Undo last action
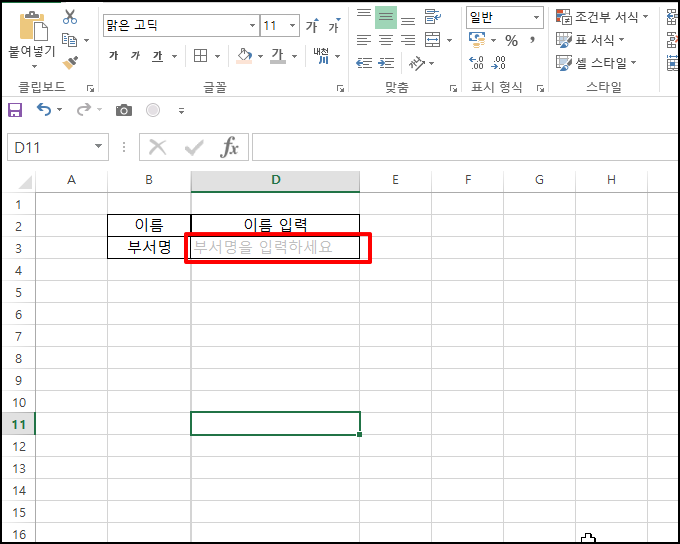 pos(44,109)
